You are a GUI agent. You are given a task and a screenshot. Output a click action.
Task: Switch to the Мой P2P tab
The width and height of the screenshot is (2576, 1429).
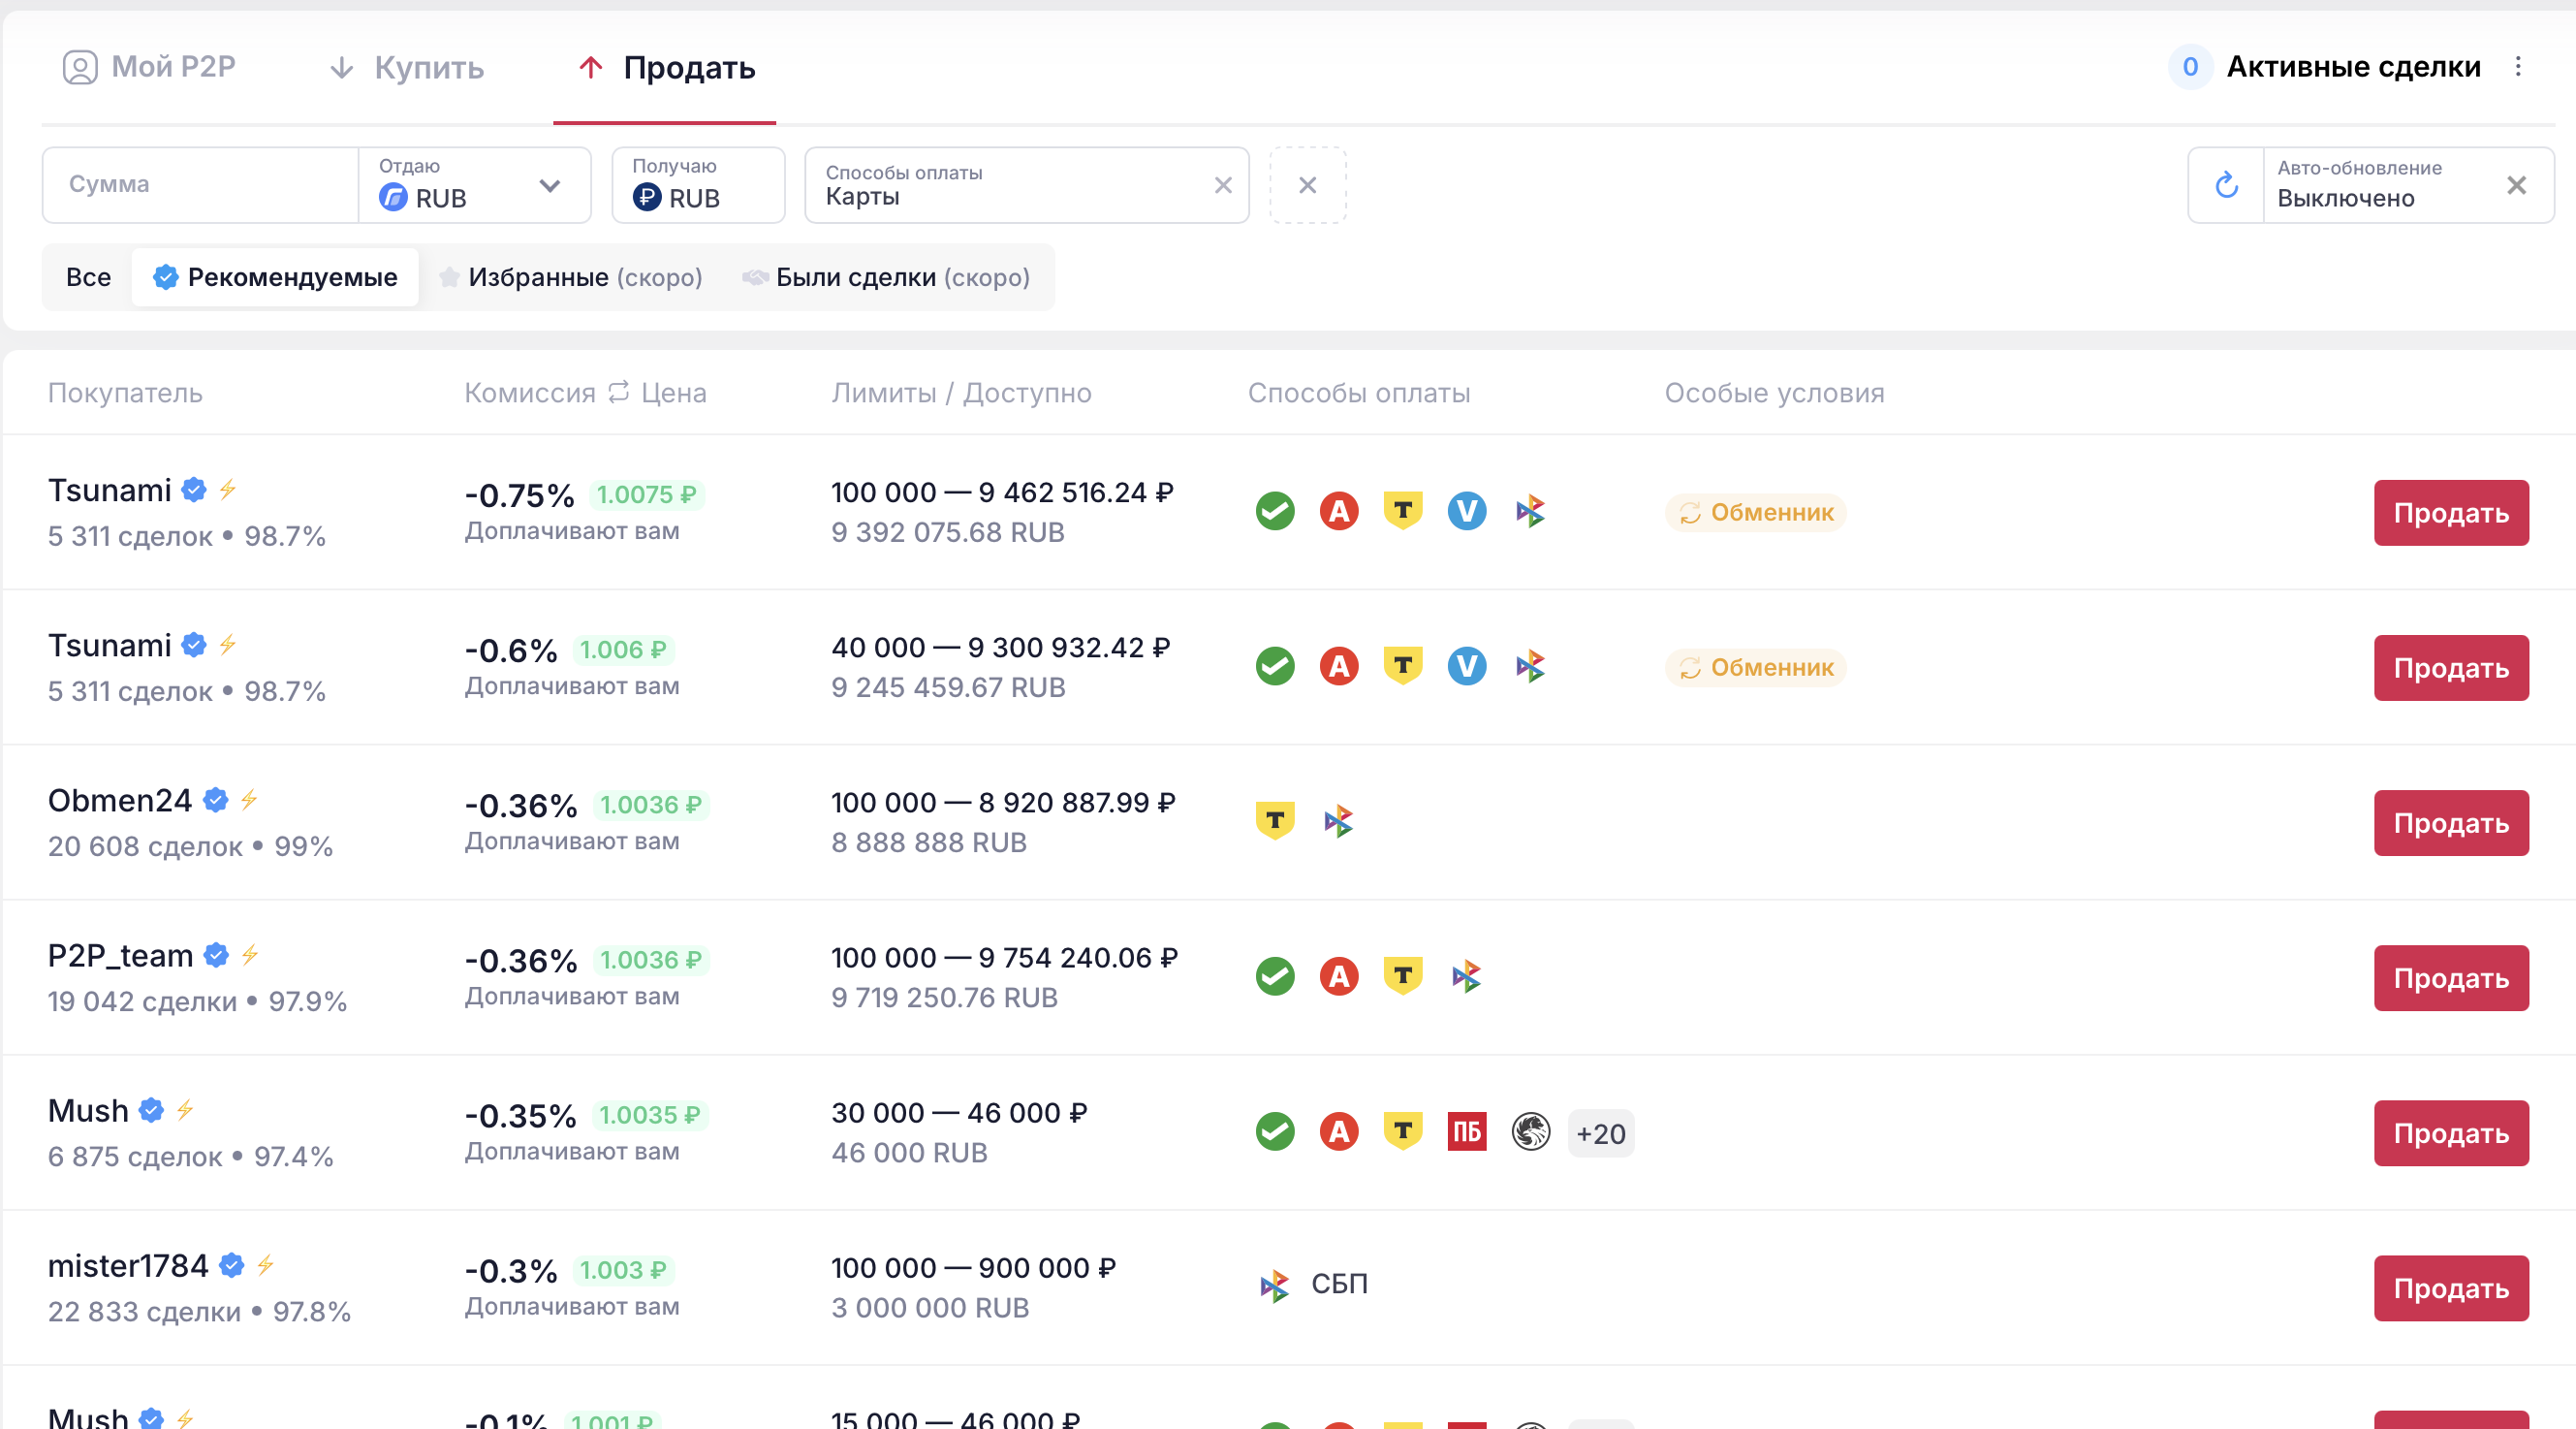click(x=149, y=67)
